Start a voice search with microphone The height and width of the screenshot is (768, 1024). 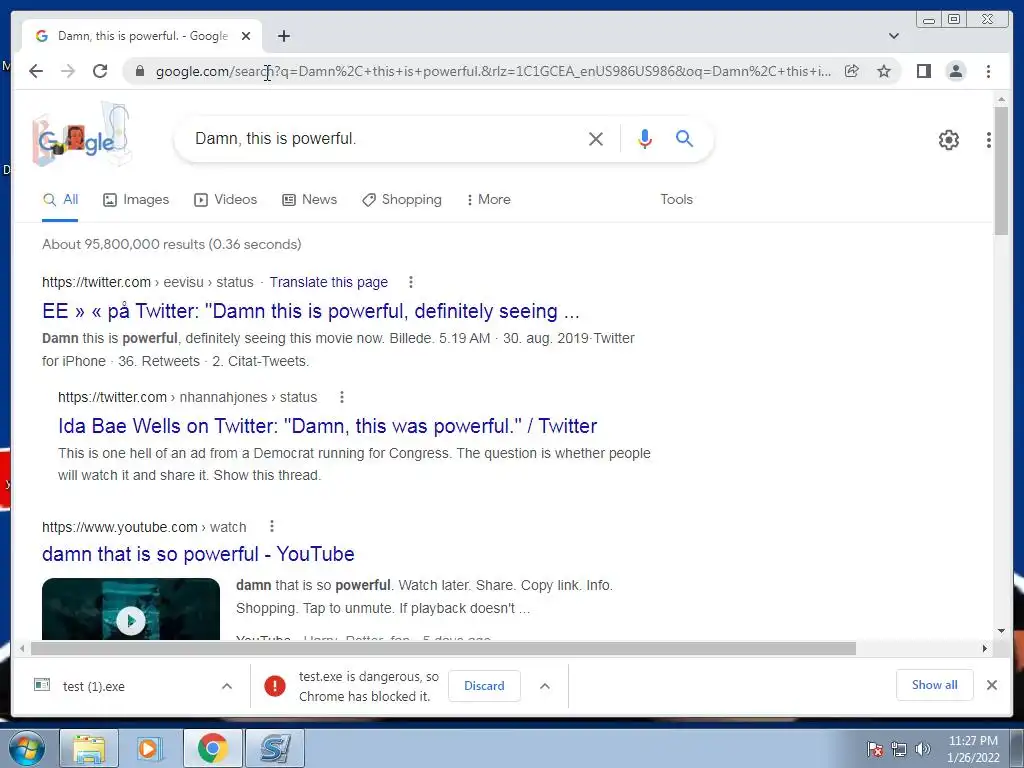tap(645, 138)
